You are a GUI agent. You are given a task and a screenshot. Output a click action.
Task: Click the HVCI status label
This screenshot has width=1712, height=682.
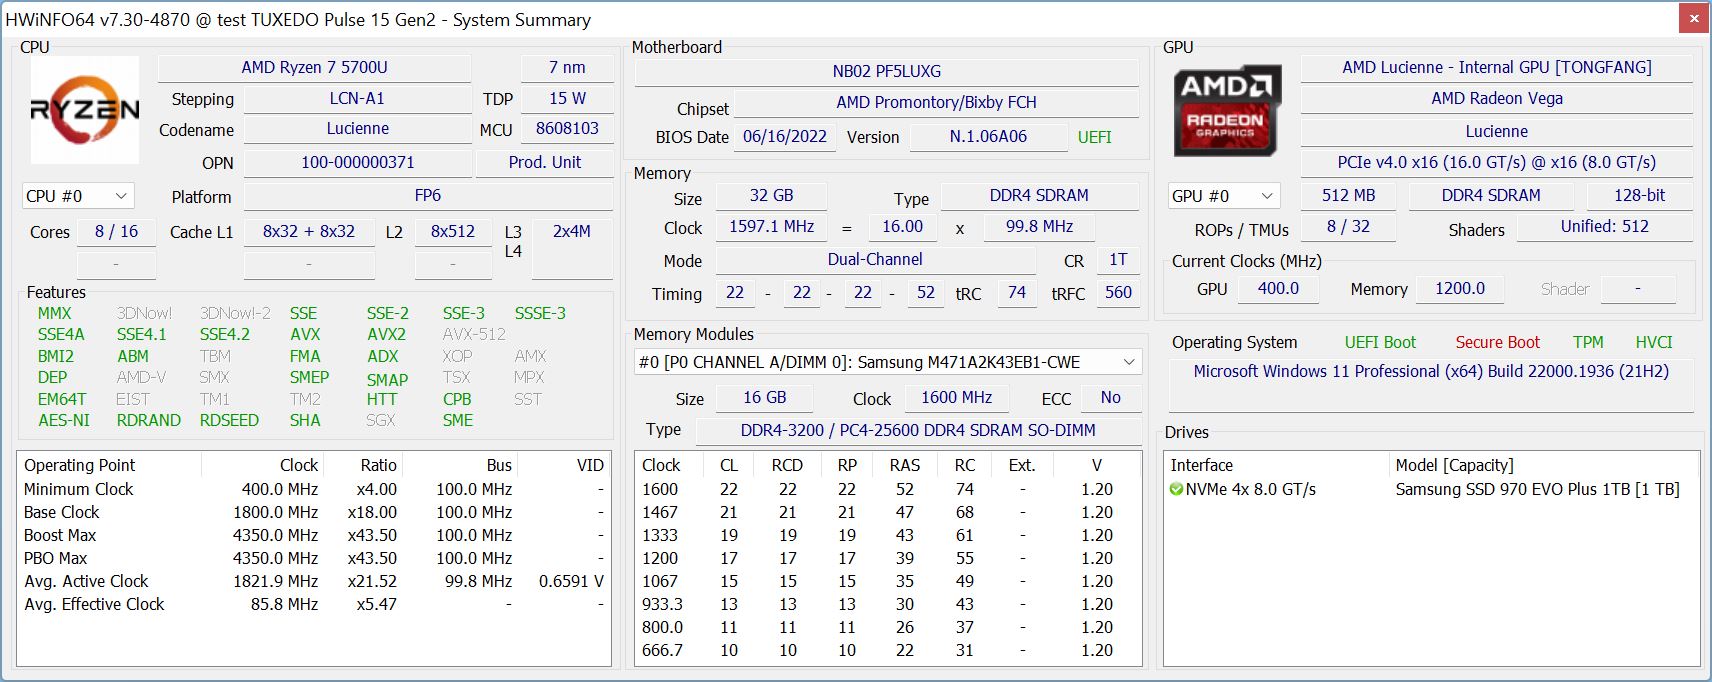(1654, 343)
